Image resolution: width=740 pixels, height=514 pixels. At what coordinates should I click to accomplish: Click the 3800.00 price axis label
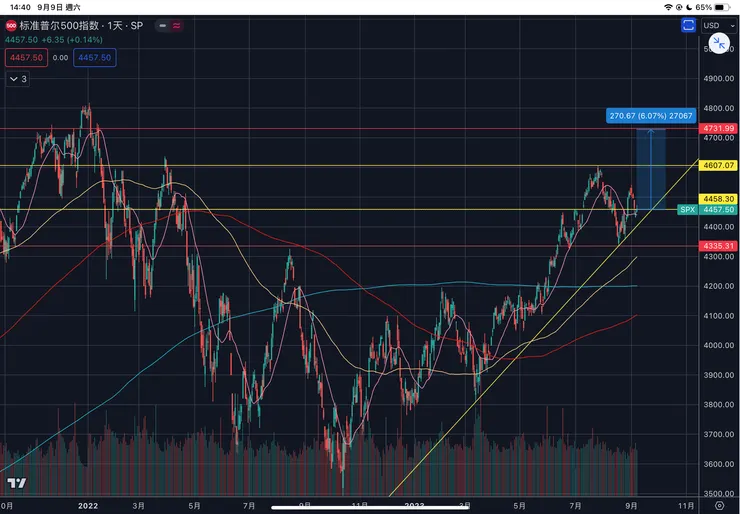coord(719,404)
